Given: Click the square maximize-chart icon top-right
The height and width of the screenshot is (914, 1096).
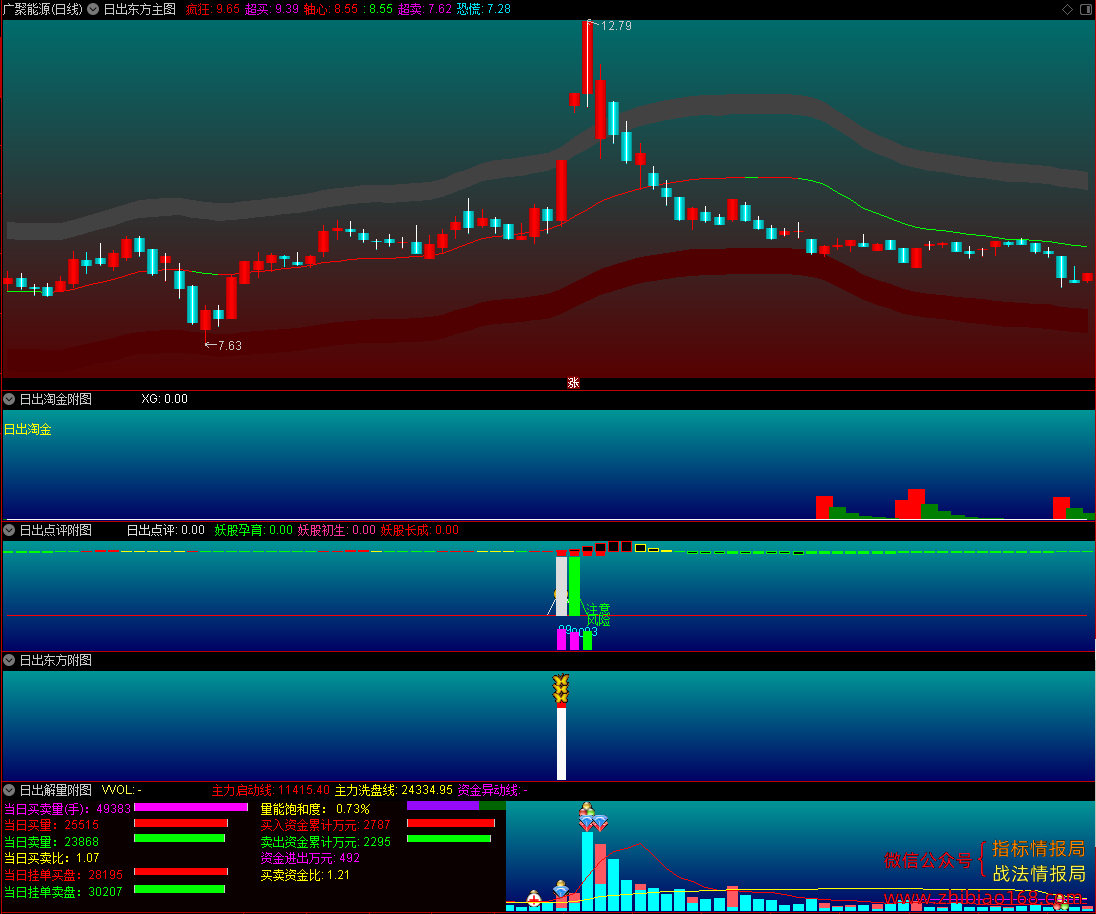Looking at the screenshot, I should coord(1086,9).
